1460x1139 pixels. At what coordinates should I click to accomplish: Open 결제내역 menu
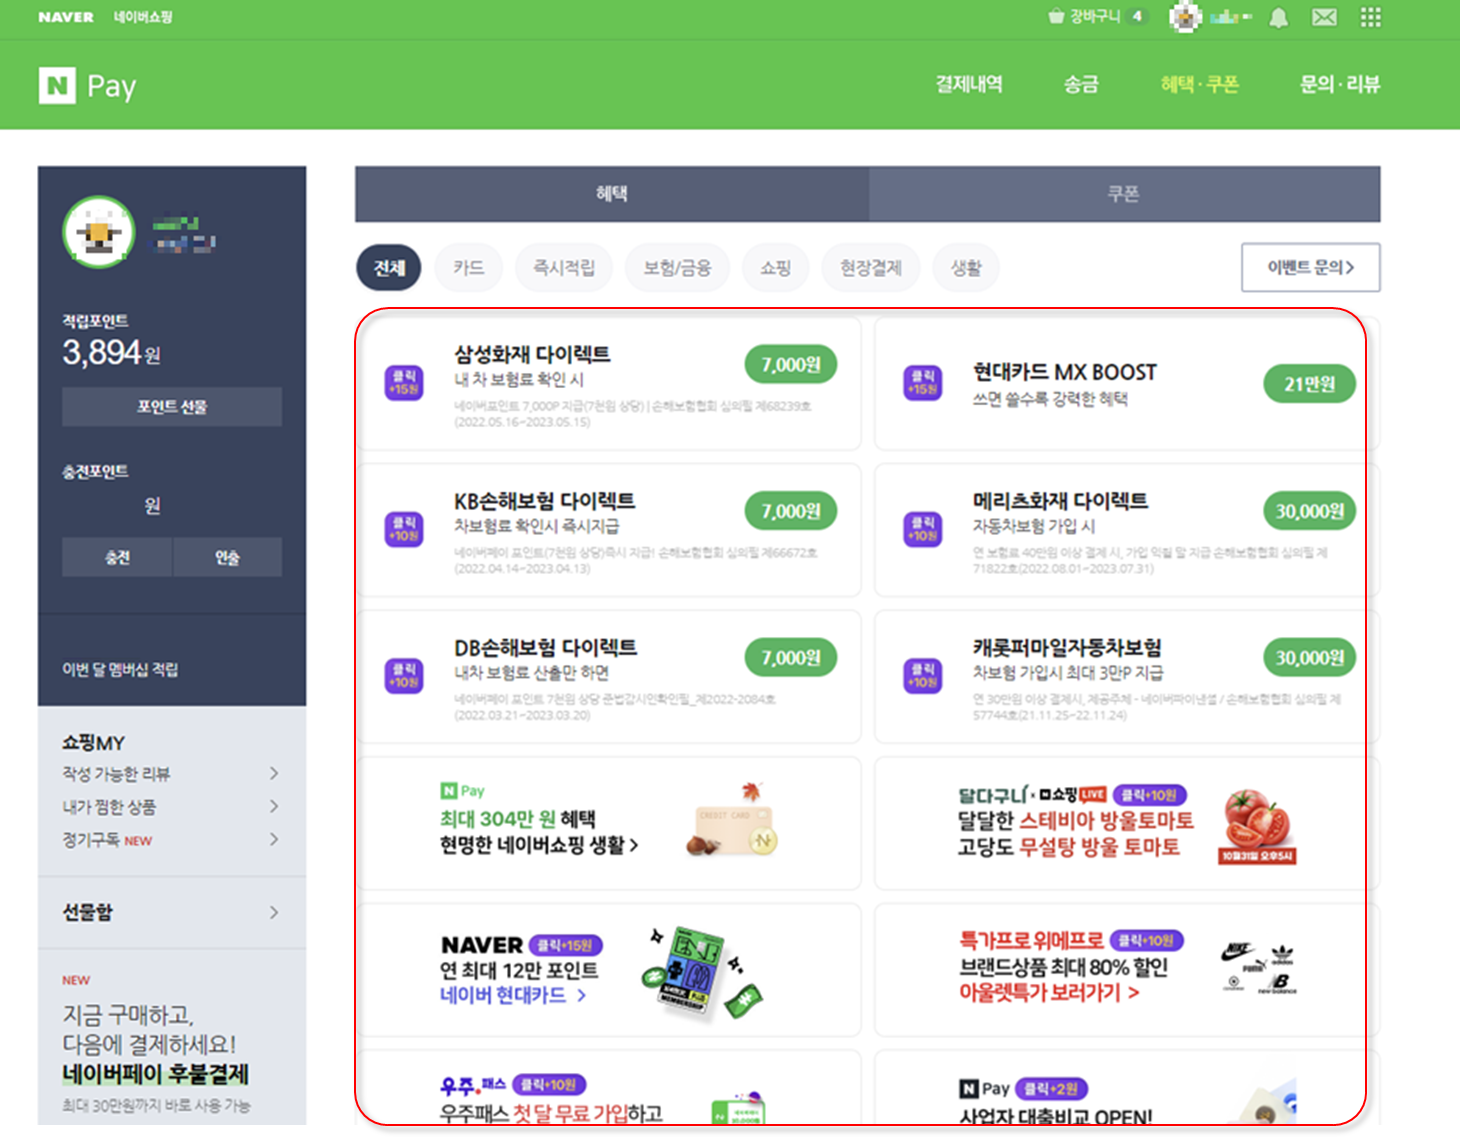[968, 85]
